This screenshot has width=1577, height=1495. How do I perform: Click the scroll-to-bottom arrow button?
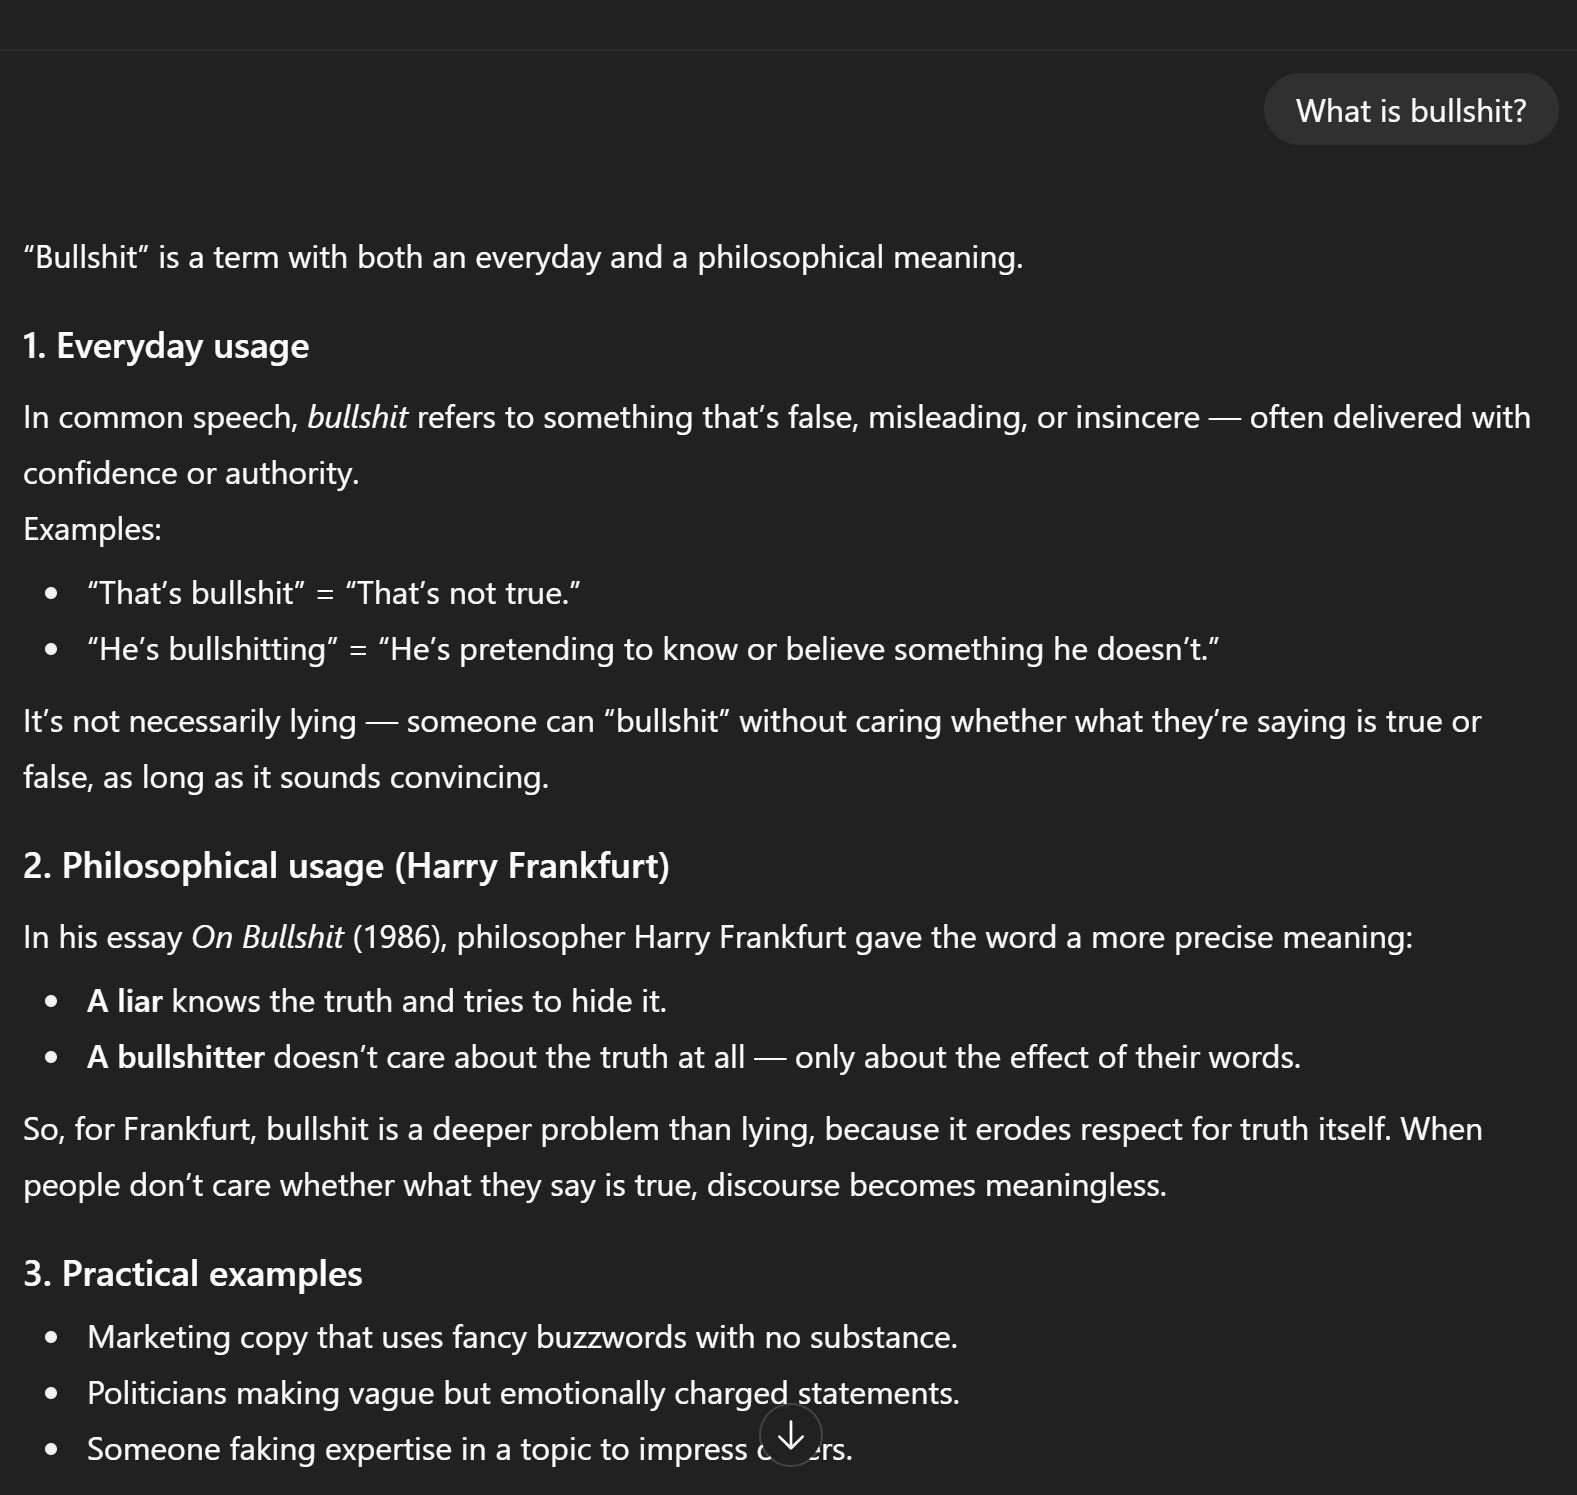pyautogui.click(x=790, y=1436)
